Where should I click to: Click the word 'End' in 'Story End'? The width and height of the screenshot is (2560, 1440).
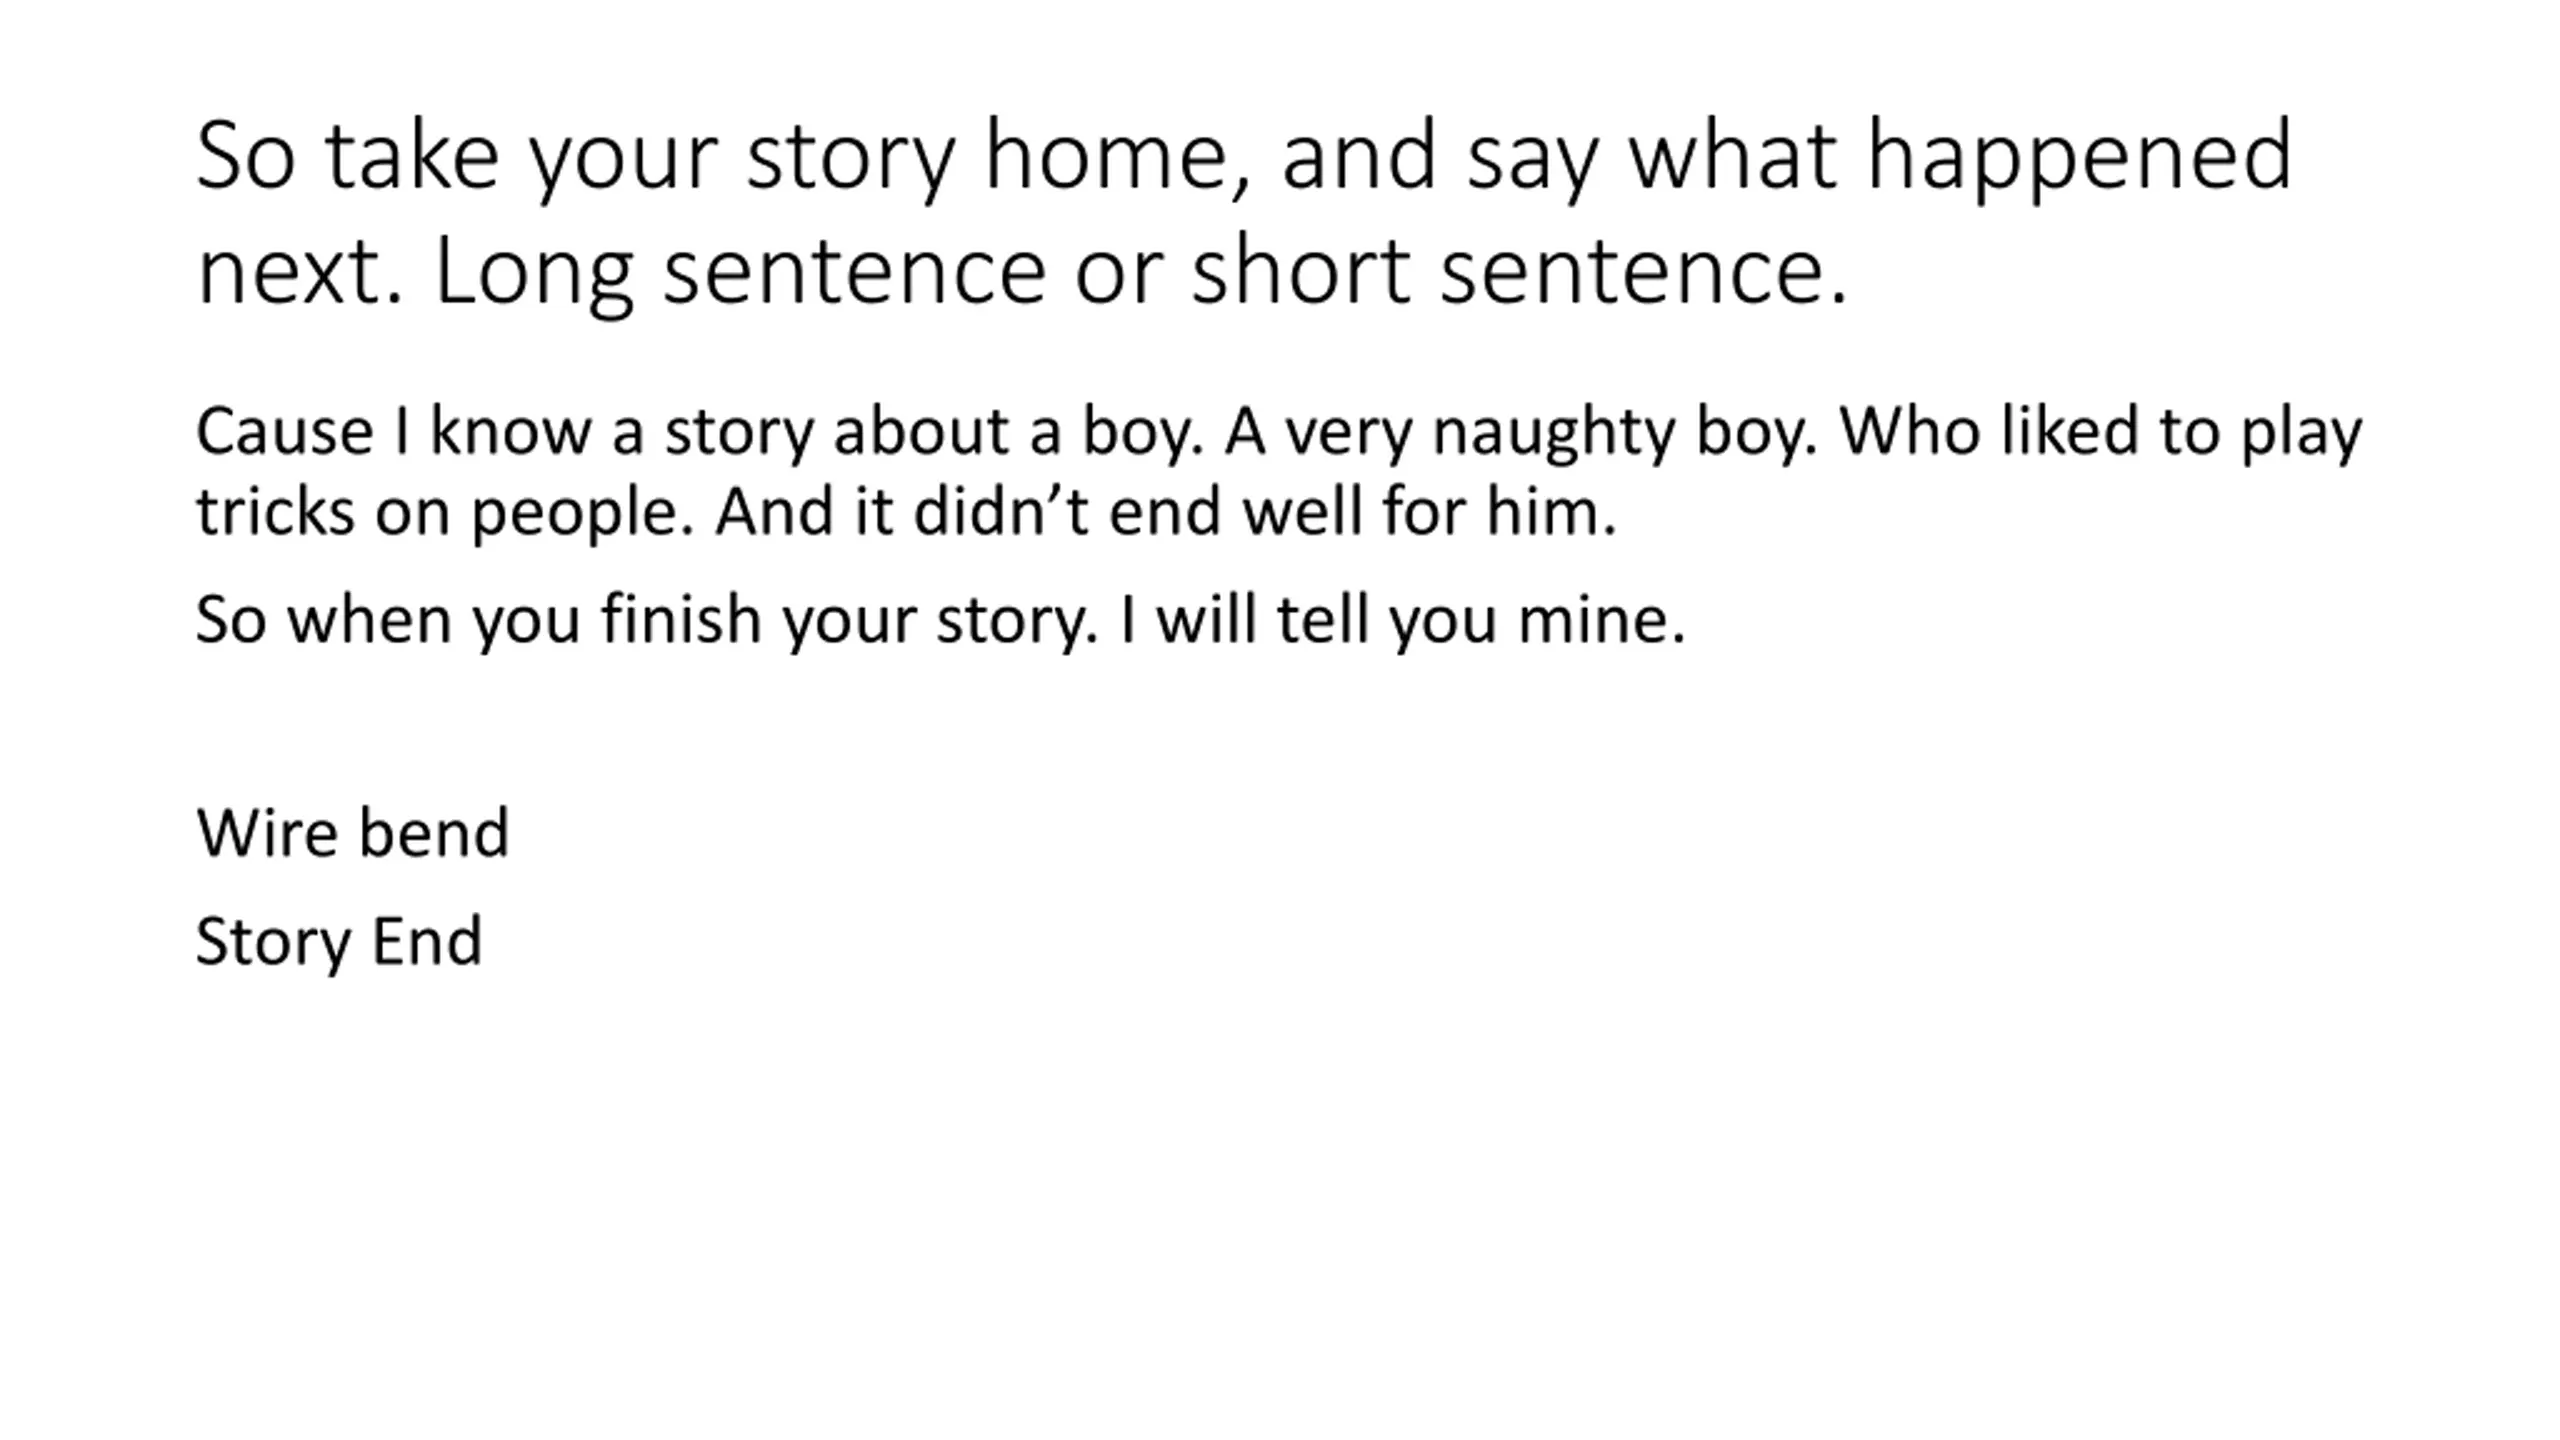pos(427,942)
